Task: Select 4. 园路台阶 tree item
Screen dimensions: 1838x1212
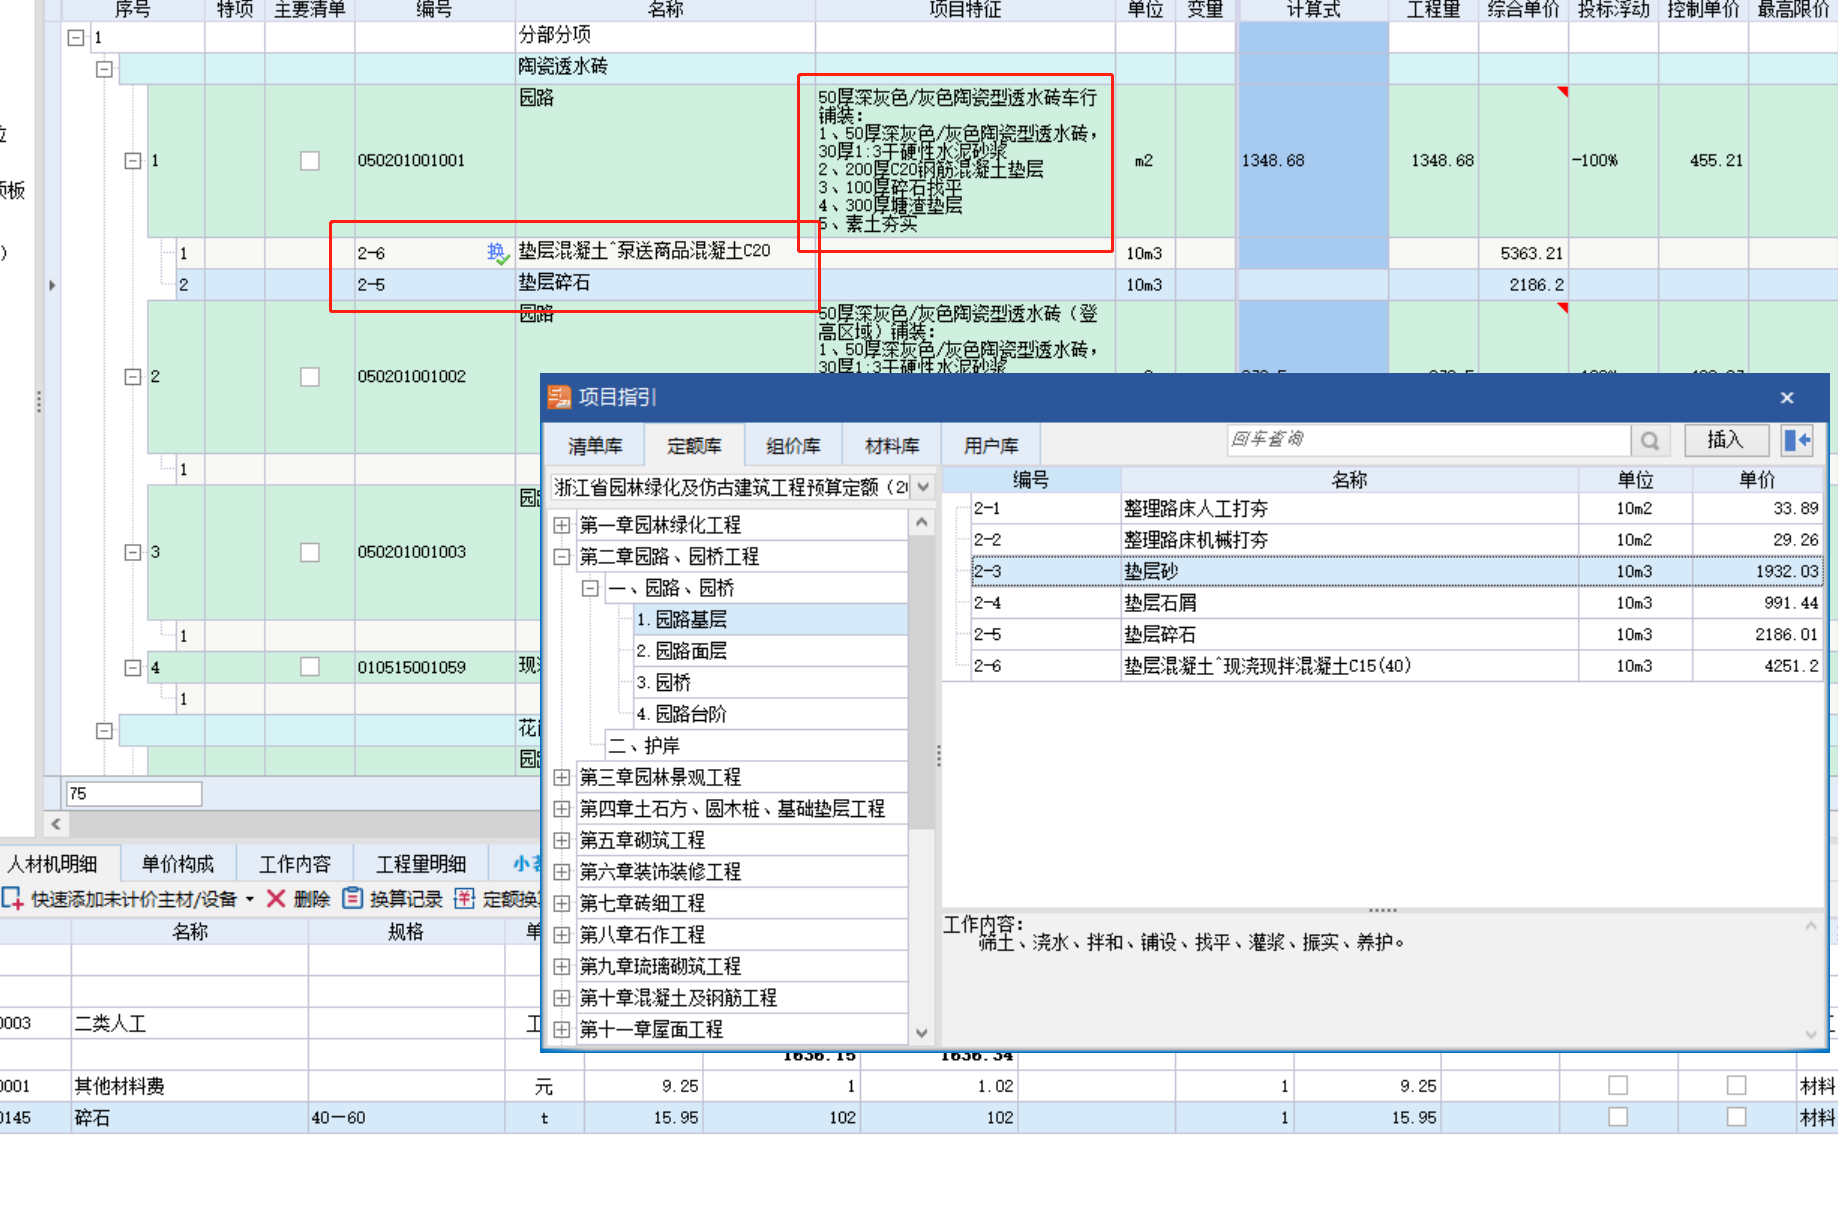Action: click(x=770, y=714)
